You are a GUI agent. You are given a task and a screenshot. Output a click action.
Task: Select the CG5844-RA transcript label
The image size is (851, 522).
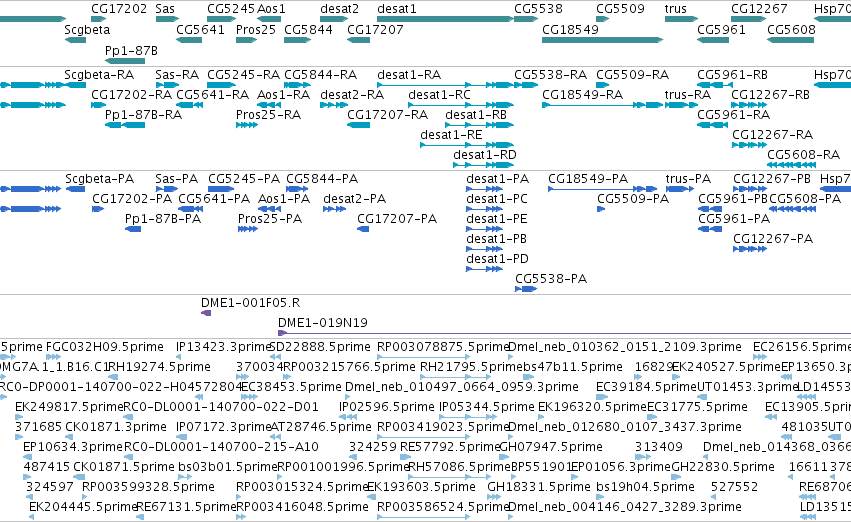point(320,74)
